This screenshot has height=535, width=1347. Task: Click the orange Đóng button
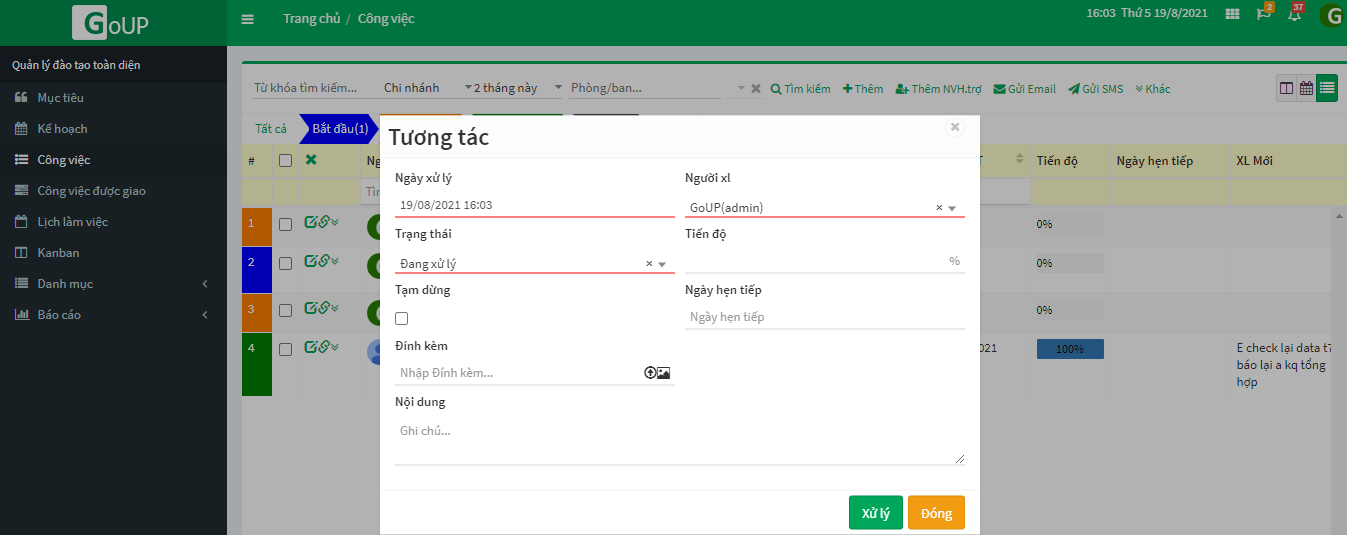tap(936, 513)
